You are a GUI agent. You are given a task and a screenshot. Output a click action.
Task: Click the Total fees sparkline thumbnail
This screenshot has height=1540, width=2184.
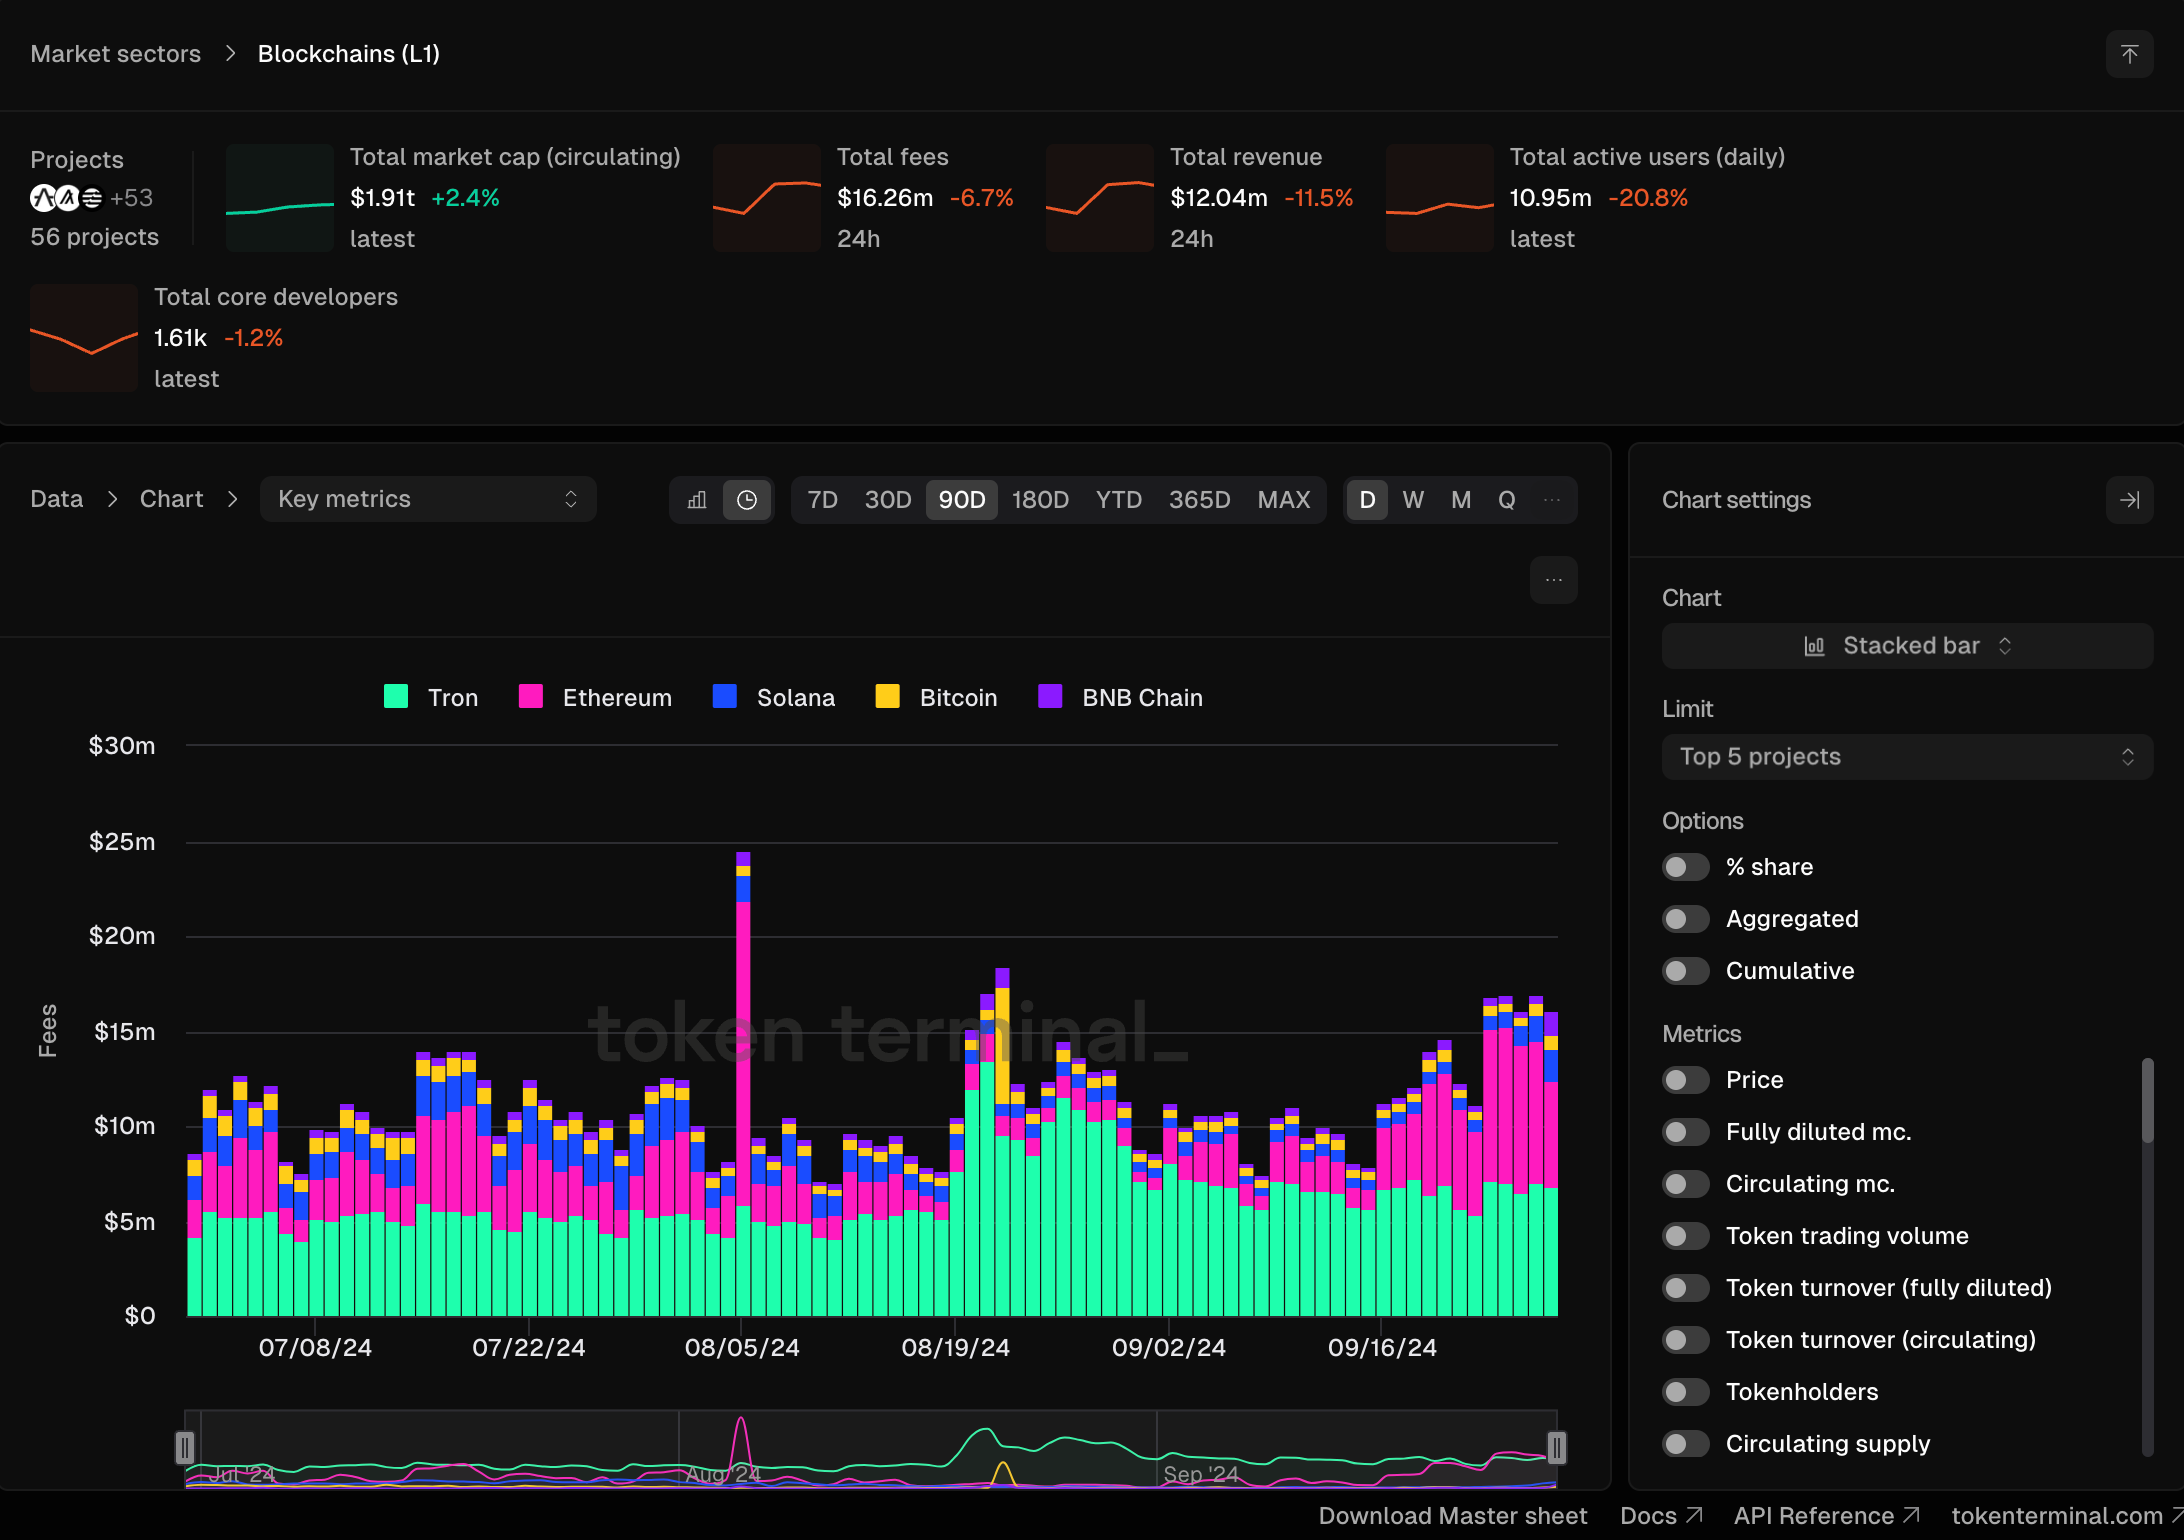(766, 198)
